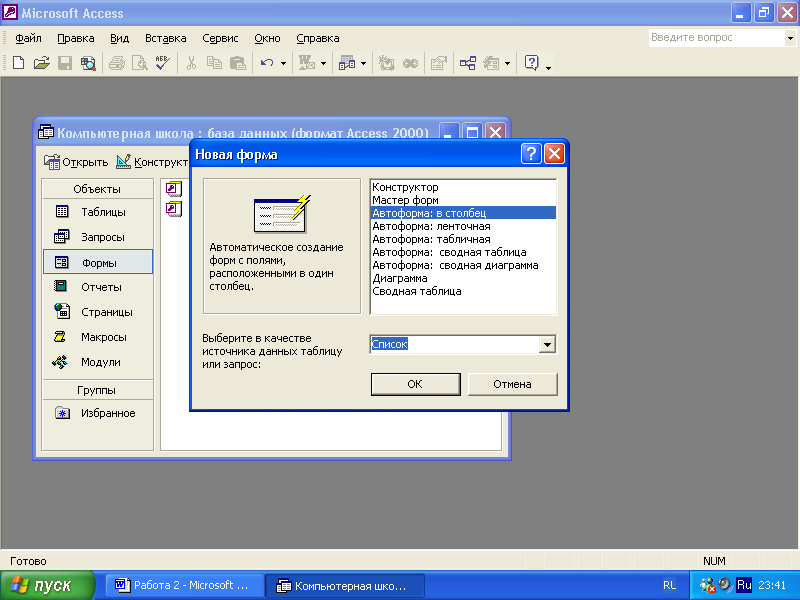The width and height of the screenshot is (800, 600).
Task: Click the Properties toolbar icon
Action: [x=439, y=63]
